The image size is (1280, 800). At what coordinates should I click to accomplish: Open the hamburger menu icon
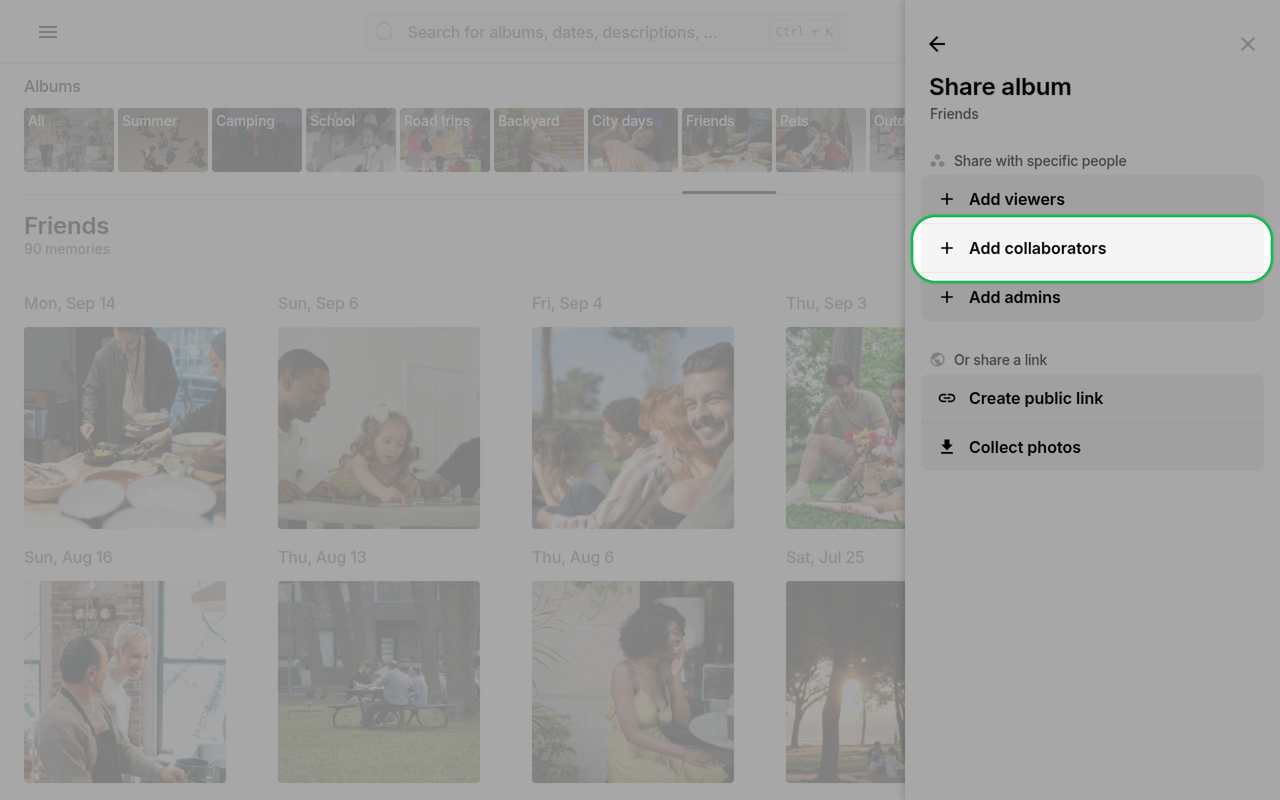point(47,32)
